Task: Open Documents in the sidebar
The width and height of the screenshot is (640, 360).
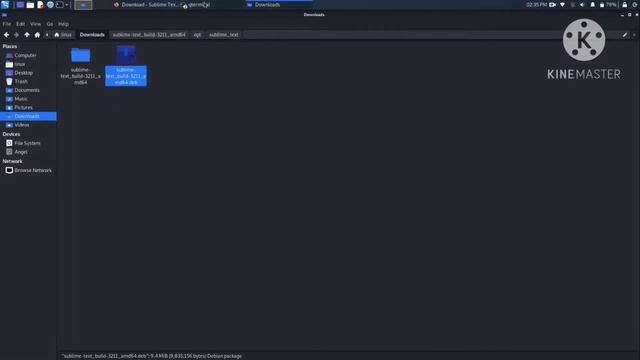Action: [28, 90]
